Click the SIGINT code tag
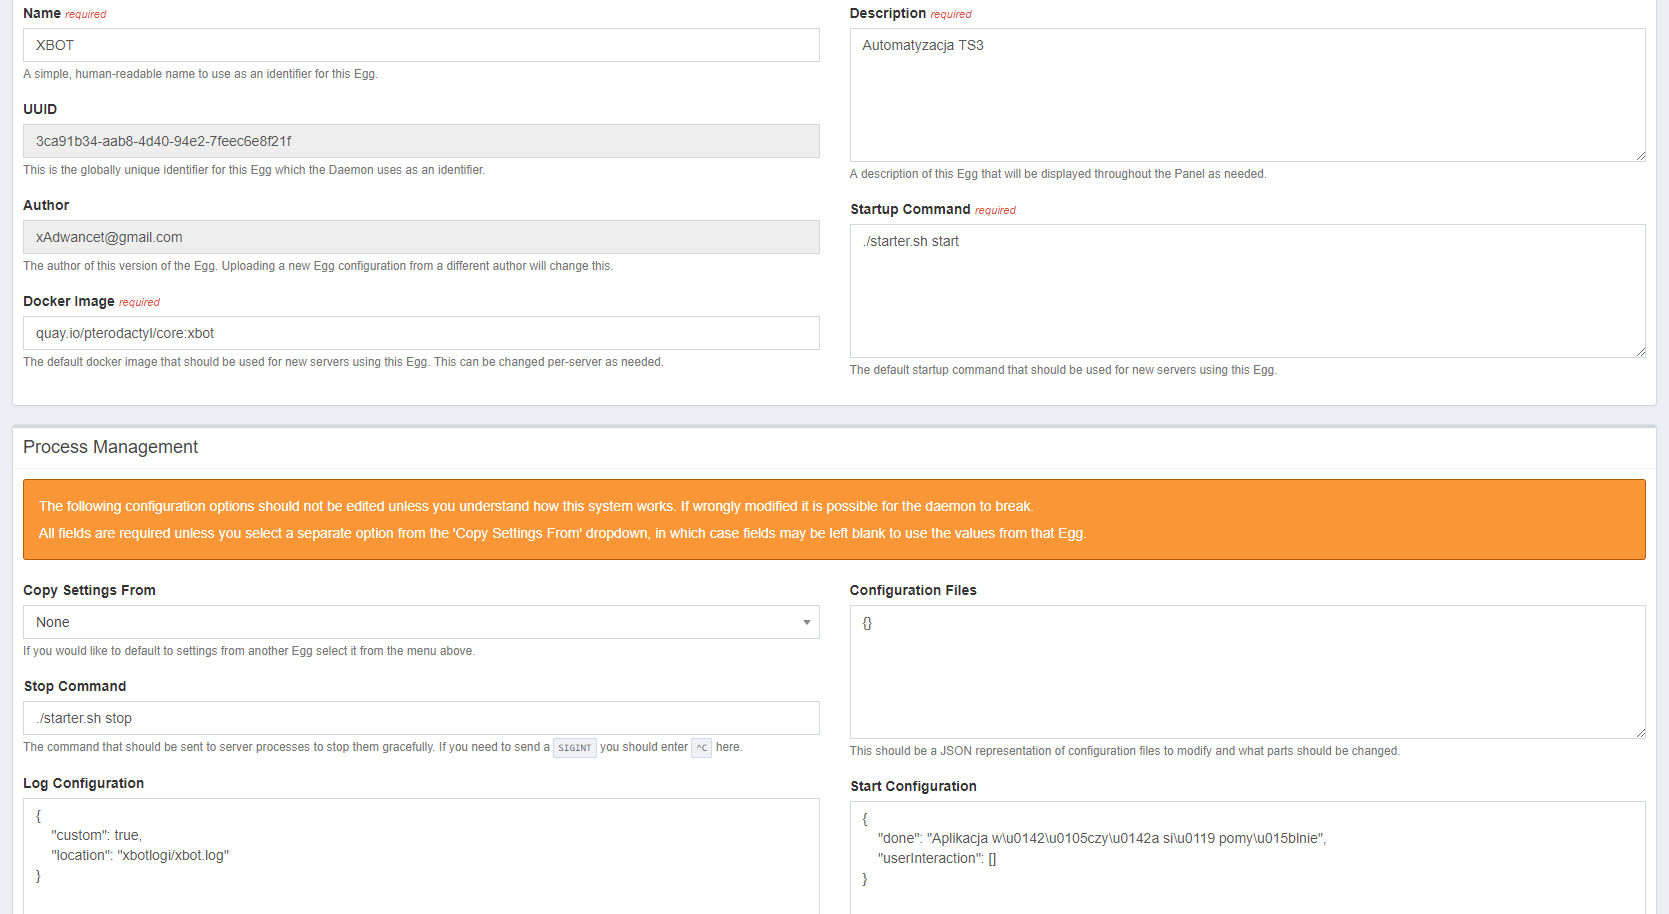This screenshot has height=914, width=1669. 574,748
